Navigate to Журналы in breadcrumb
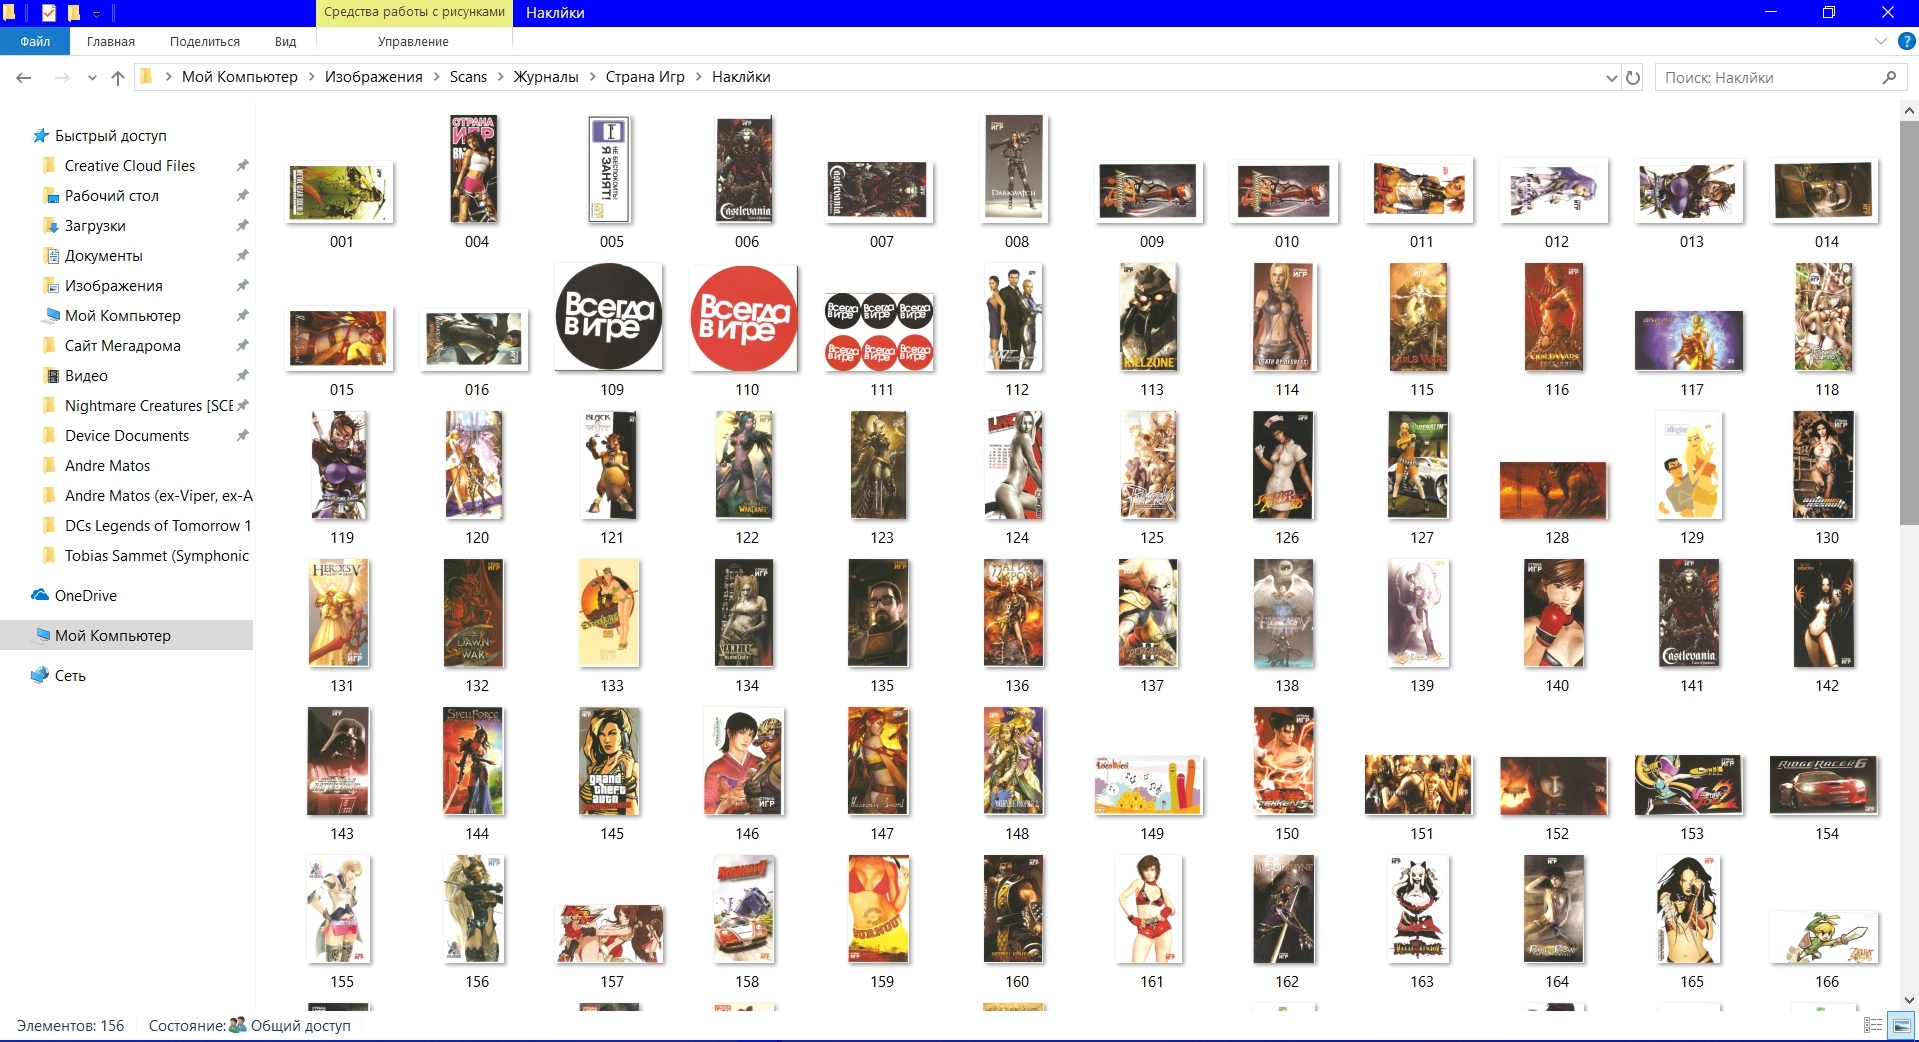1919x1042 pixels. 546,77
